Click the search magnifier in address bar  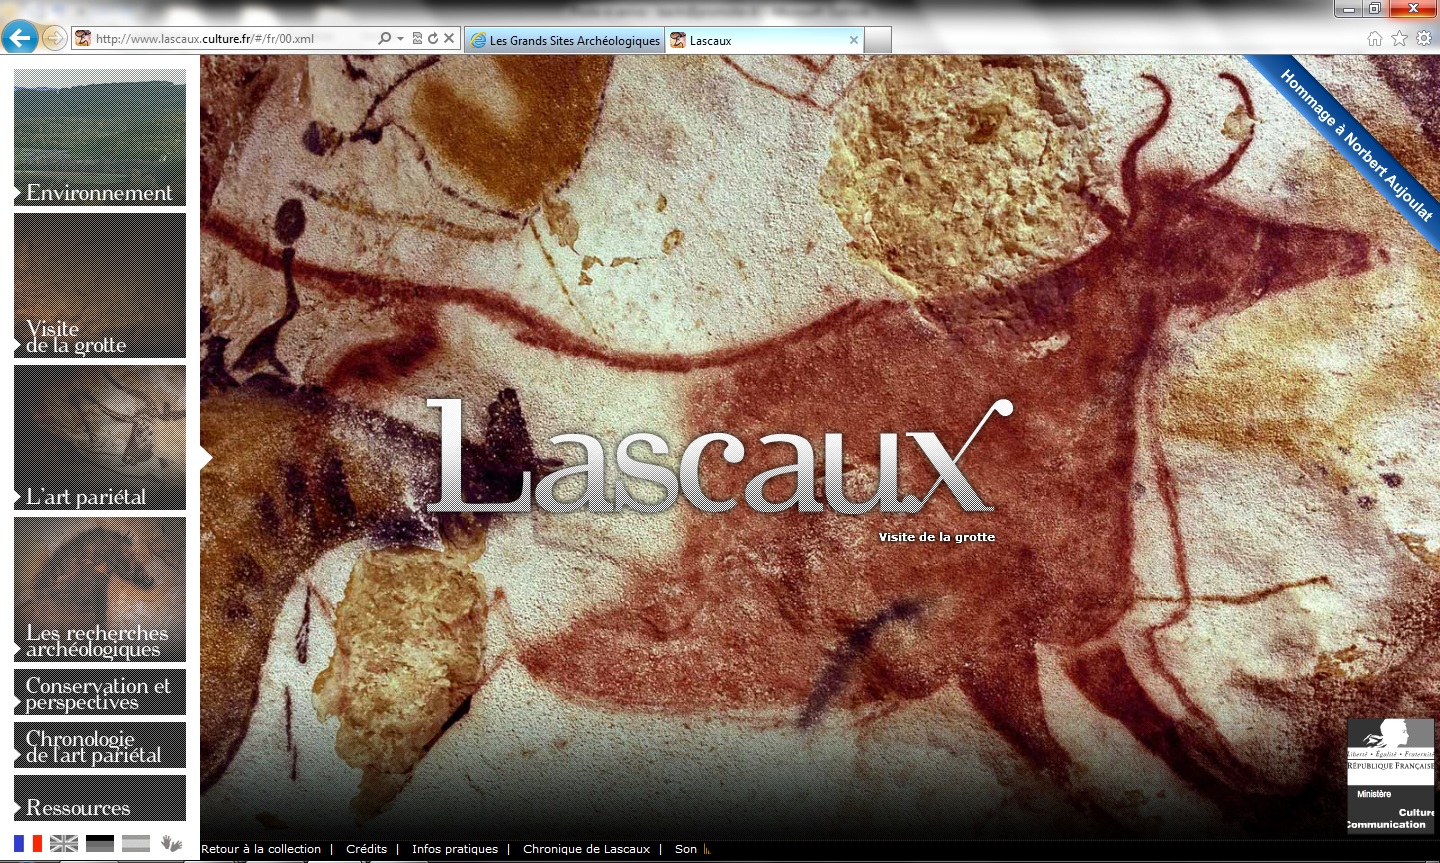point(385,39)
